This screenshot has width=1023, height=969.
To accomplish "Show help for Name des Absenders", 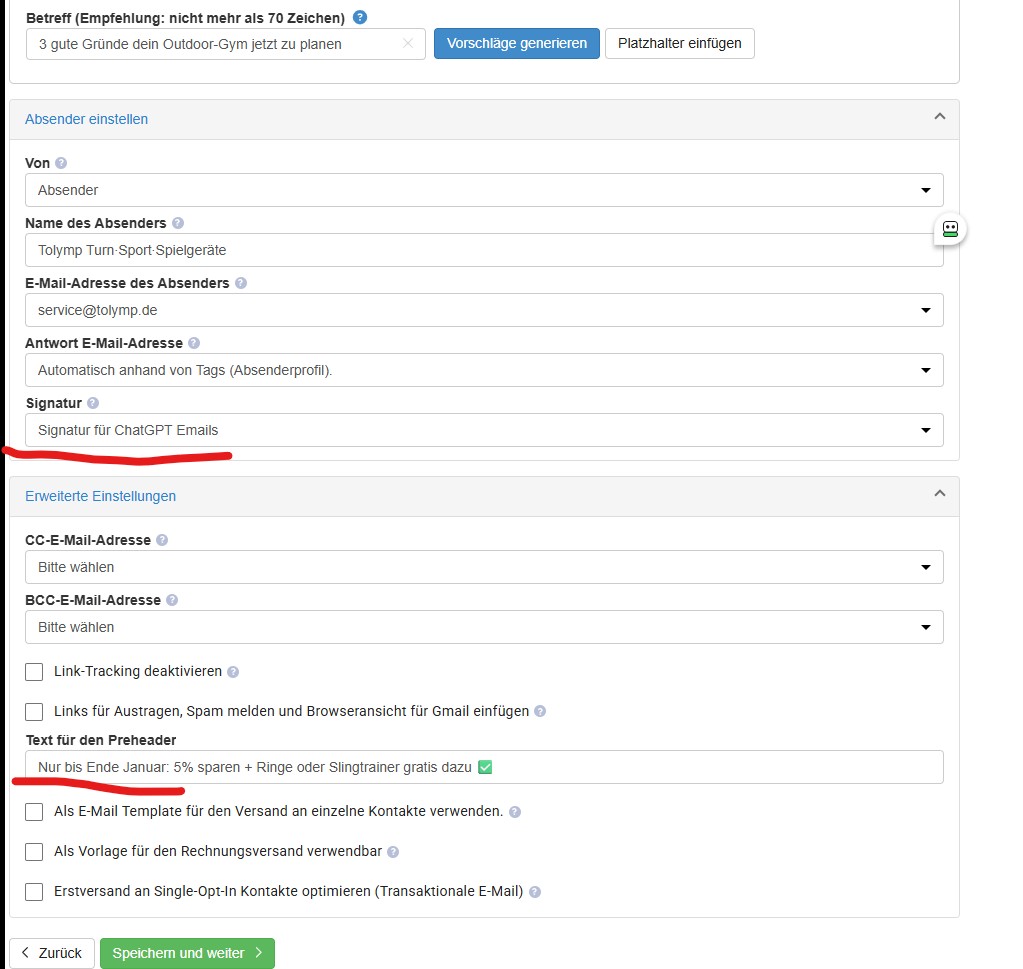I will point(177,223).
